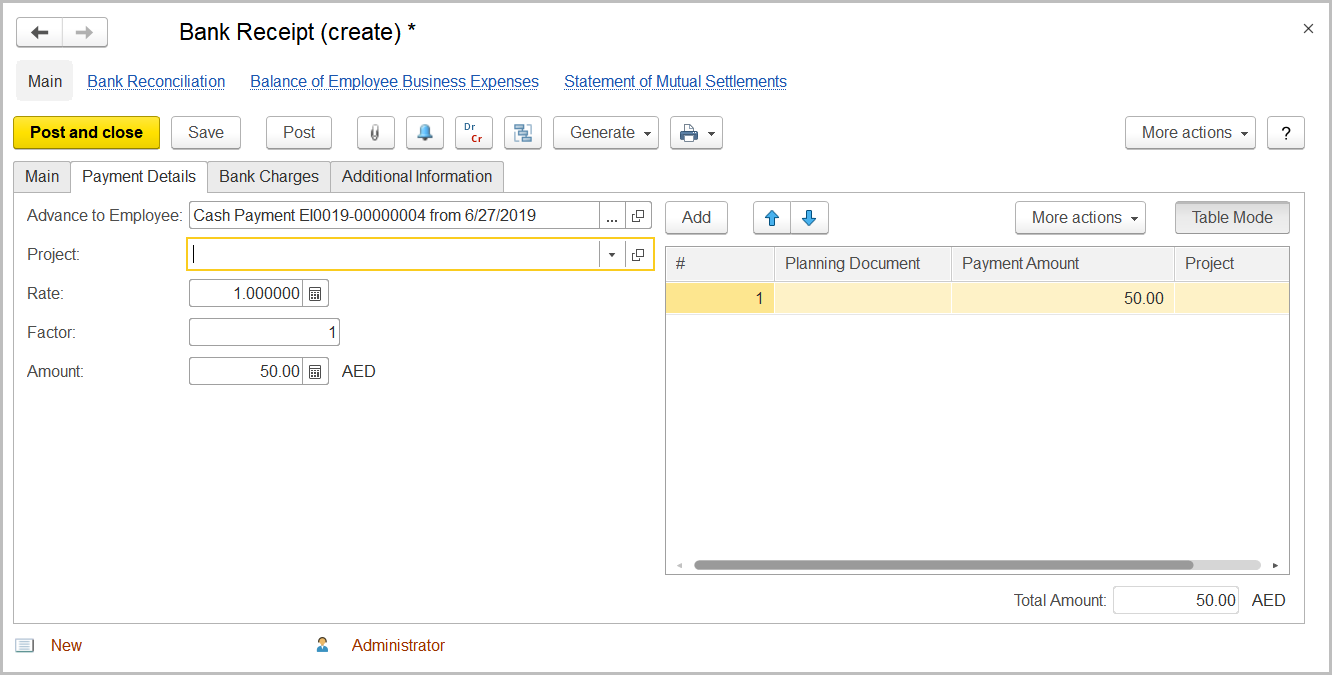The width and height of the screenshot is (1332, 675).
Task: Expand the Project field dropdown
Action: pyautogui.click(x=611, y=254)
